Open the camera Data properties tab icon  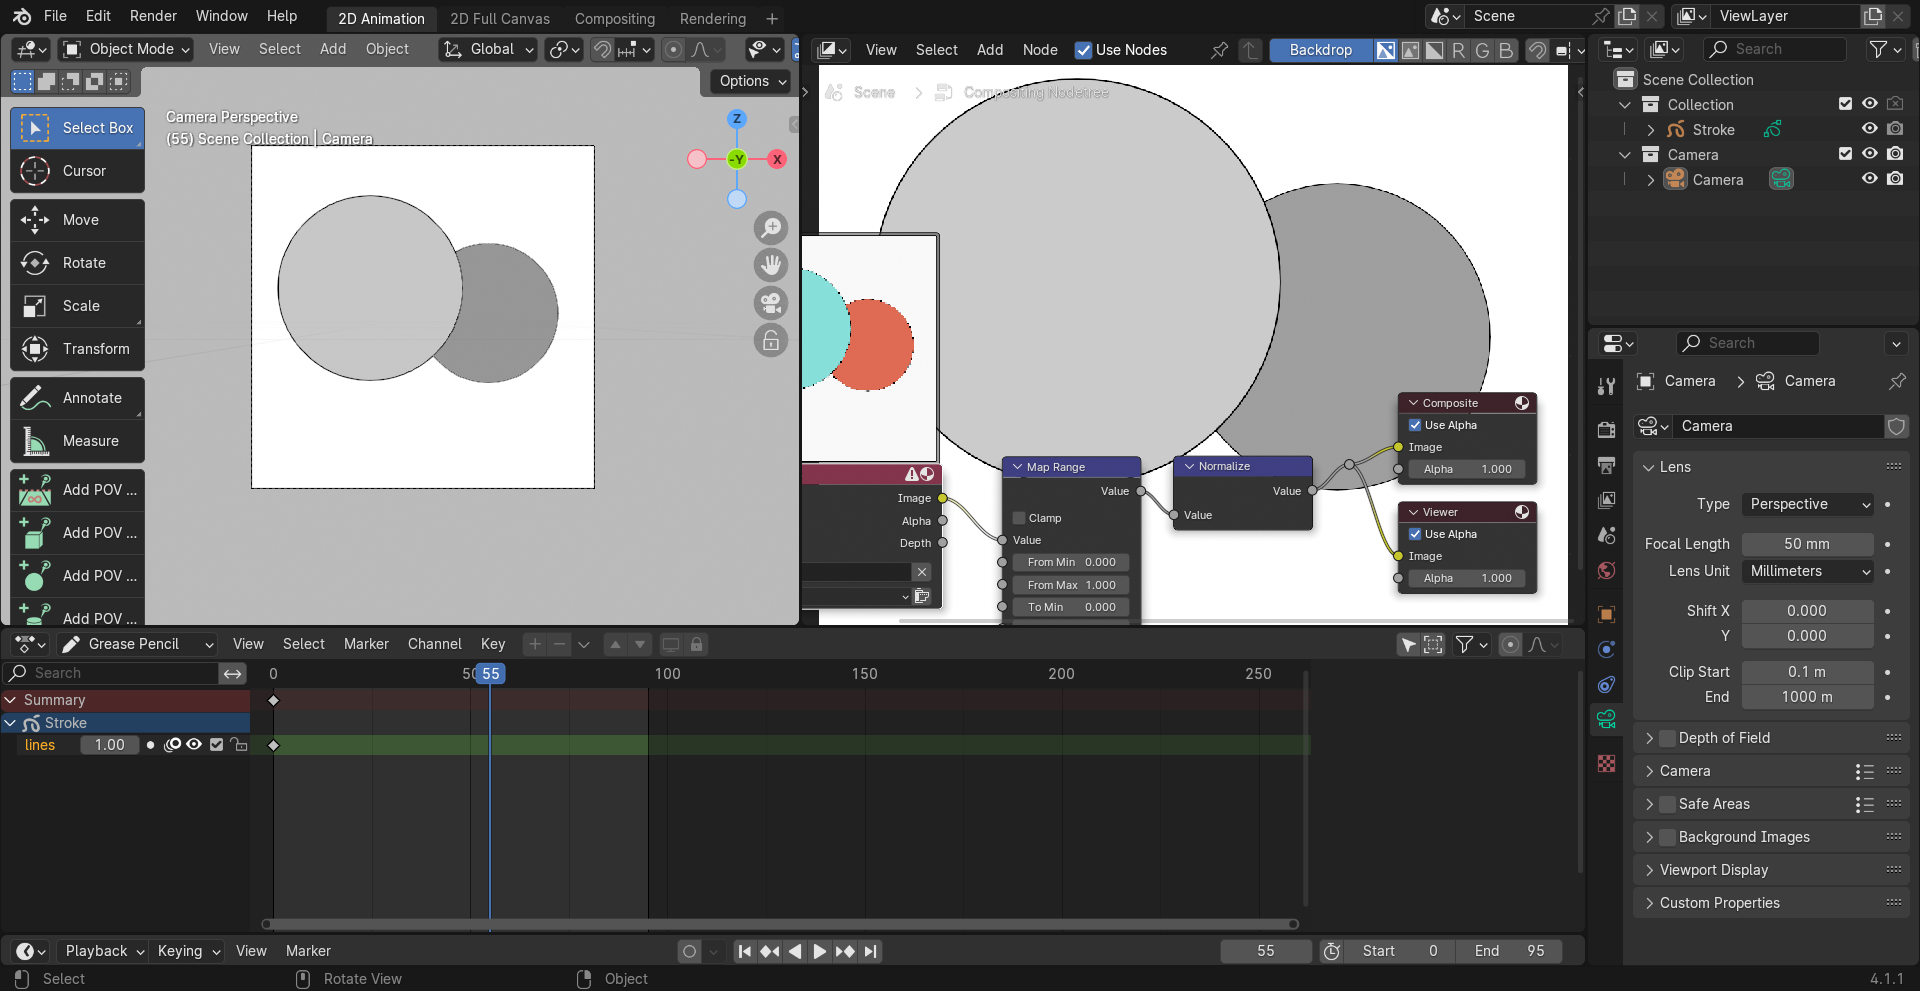coord(1607,719)
